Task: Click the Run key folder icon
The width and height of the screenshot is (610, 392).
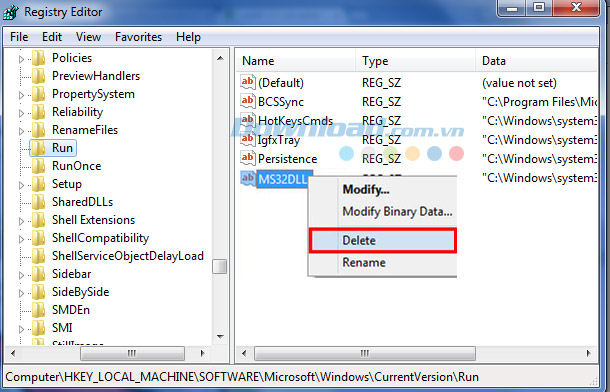Action: click(x=39, y=148)
